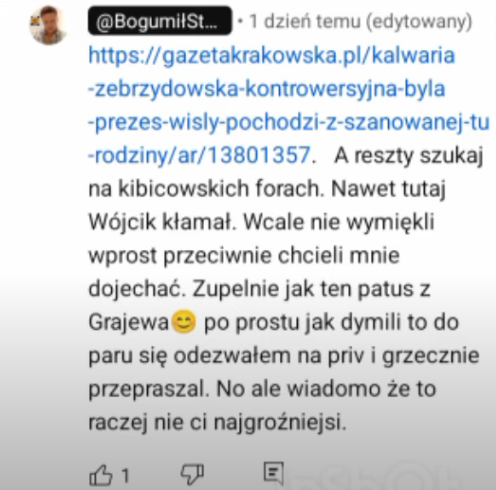Click the word 'przepraszal' in the comment
Viewport: 496px width, 490px height.
coord(148,389)
